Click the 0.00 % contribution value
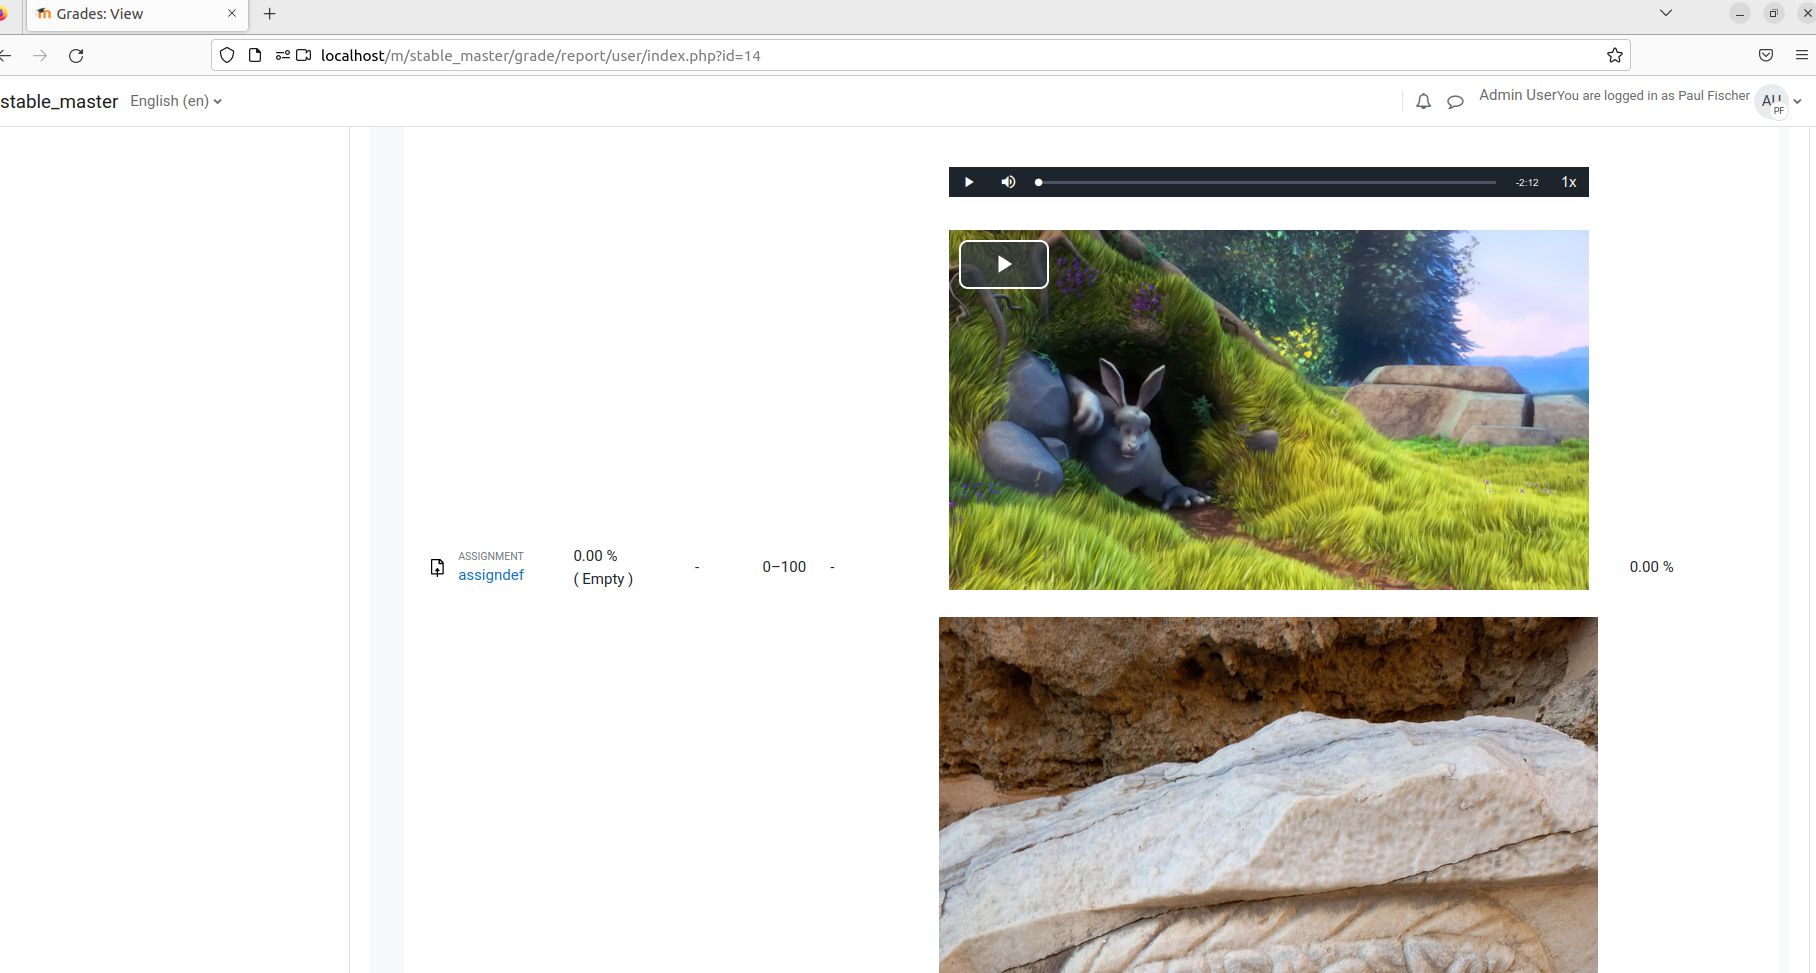Screen dimensions: 1816x973 [1651, 567]
